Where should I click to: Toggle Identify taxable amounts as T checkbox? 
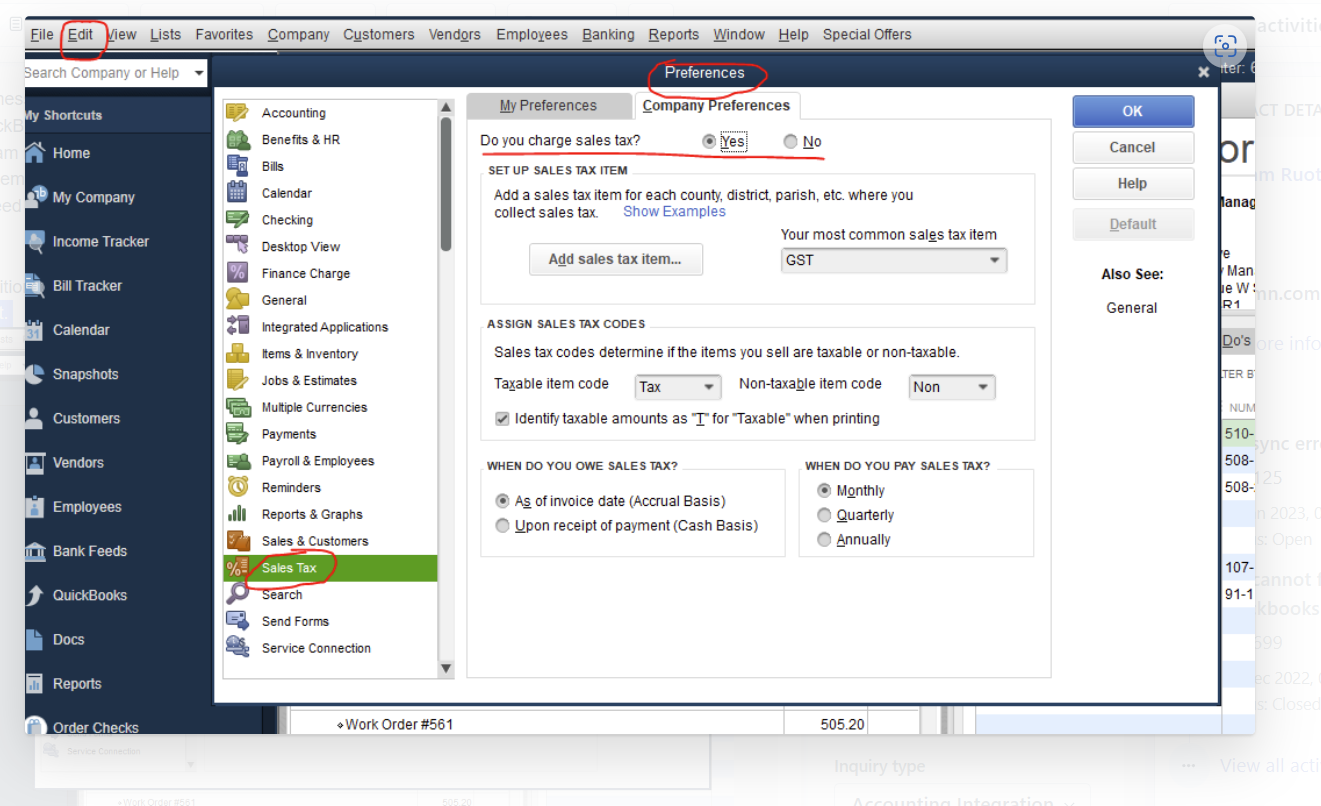pos(502,418)
